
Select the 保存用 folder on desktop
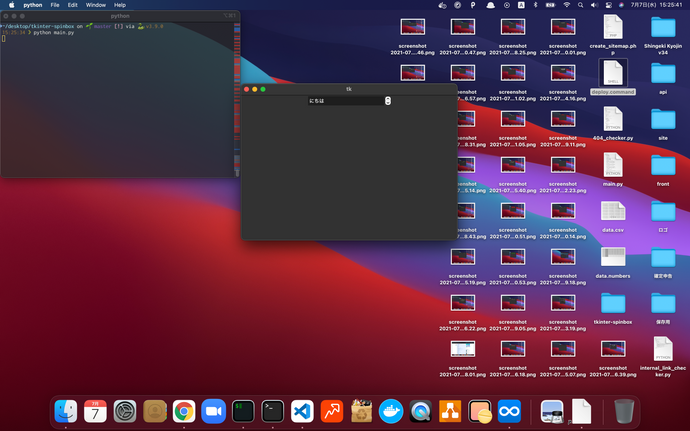point(663,308)
